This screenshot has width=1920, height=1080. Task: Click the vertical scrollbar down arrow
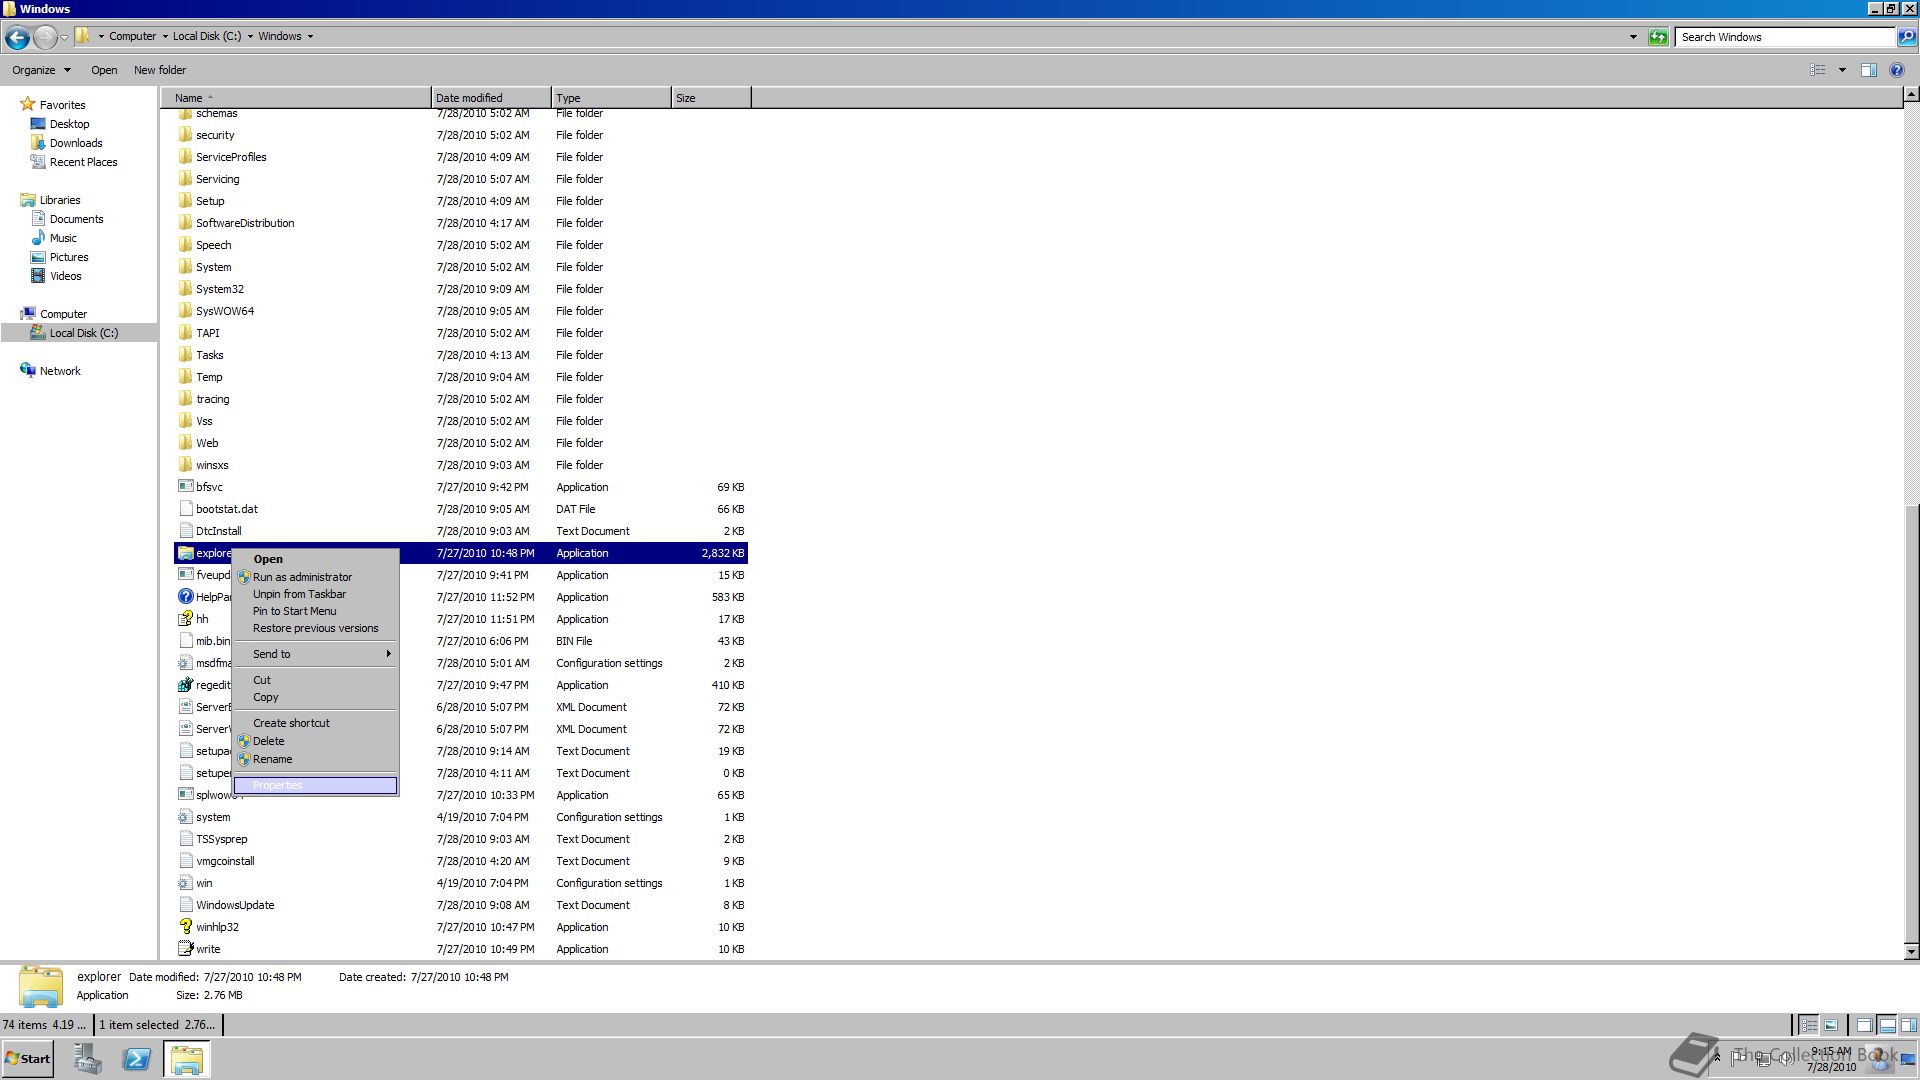pos(1911,951)
